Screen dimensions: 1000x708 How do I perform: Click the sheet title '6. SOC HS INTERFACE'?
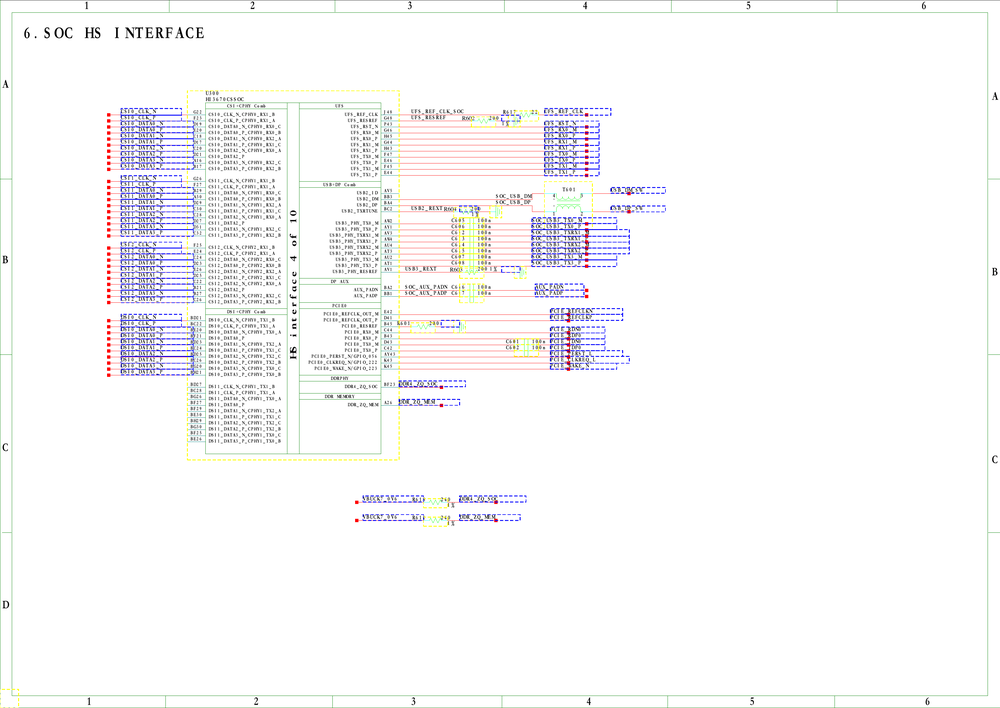[x=114, y=33]
